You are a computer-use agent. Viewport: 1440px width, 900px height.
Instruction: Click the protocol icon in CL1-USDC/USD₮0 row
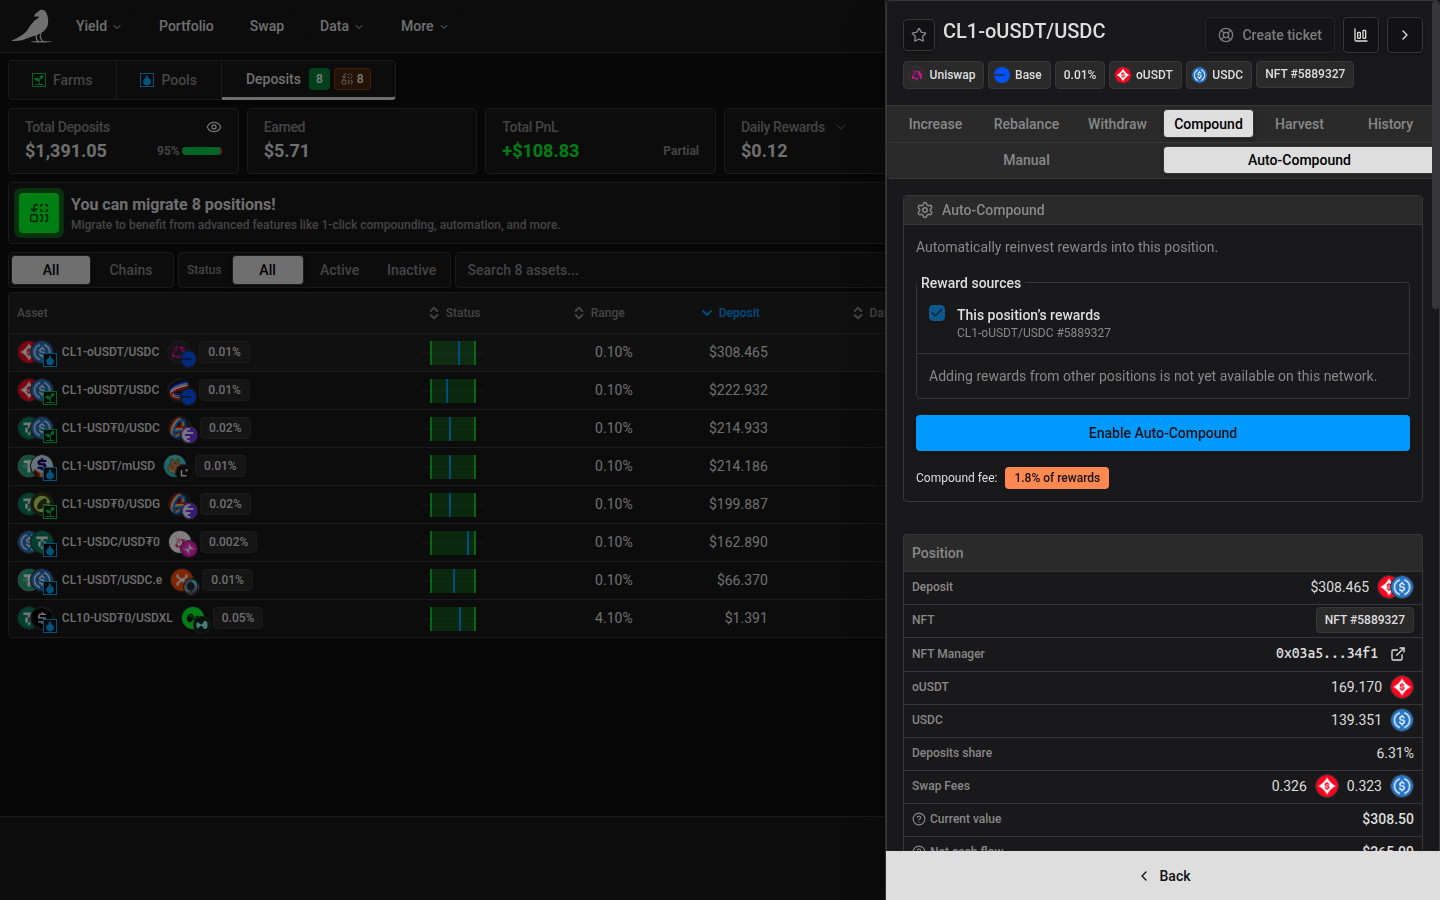182,542
